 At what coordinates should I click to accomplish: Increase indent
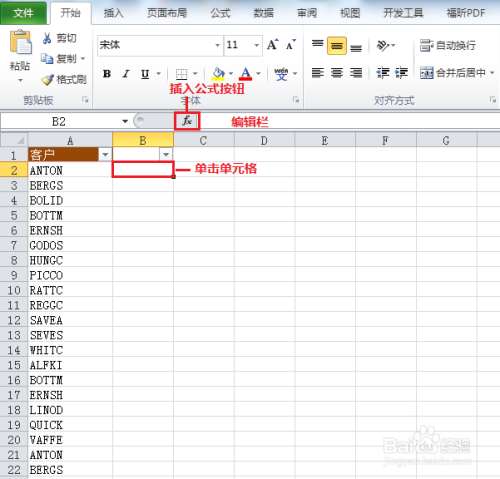(401, 73)
